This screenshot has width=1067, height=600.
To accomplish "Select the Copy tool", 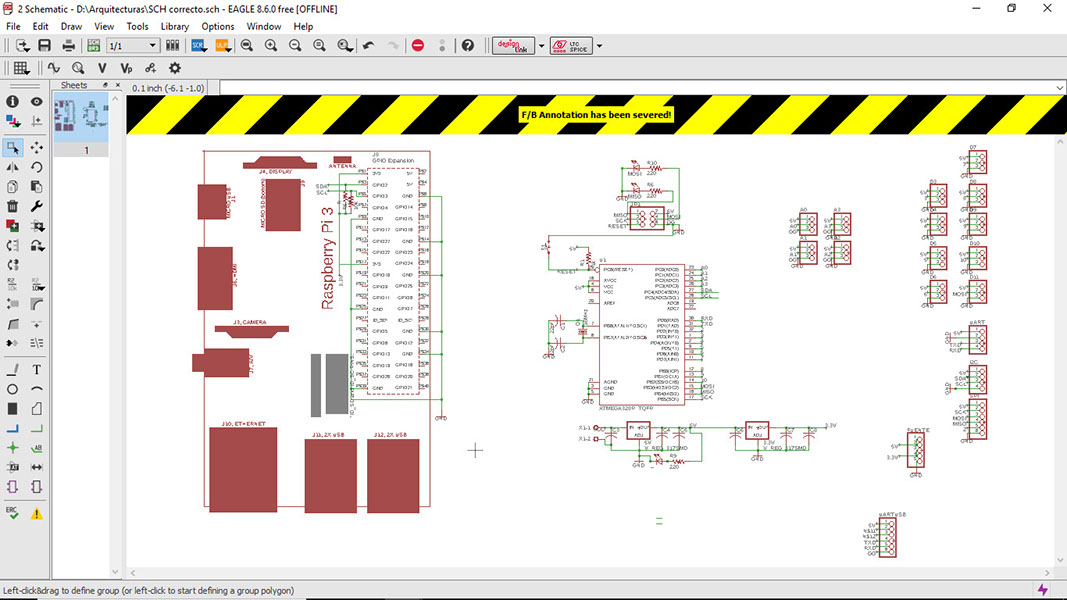I will (x=12, y=186).
